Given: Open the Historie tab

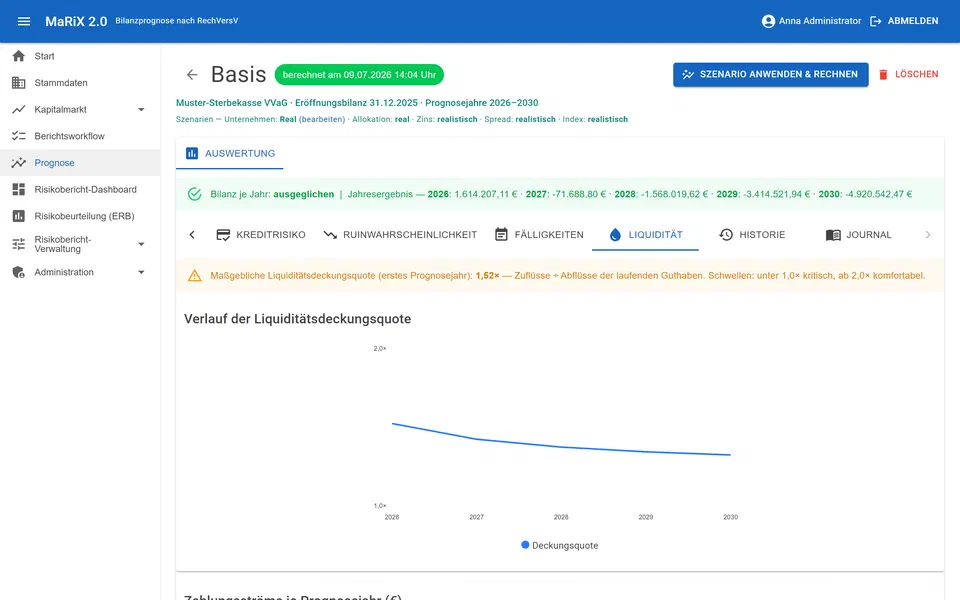Looking at the screenshot, I should point(752,234).
